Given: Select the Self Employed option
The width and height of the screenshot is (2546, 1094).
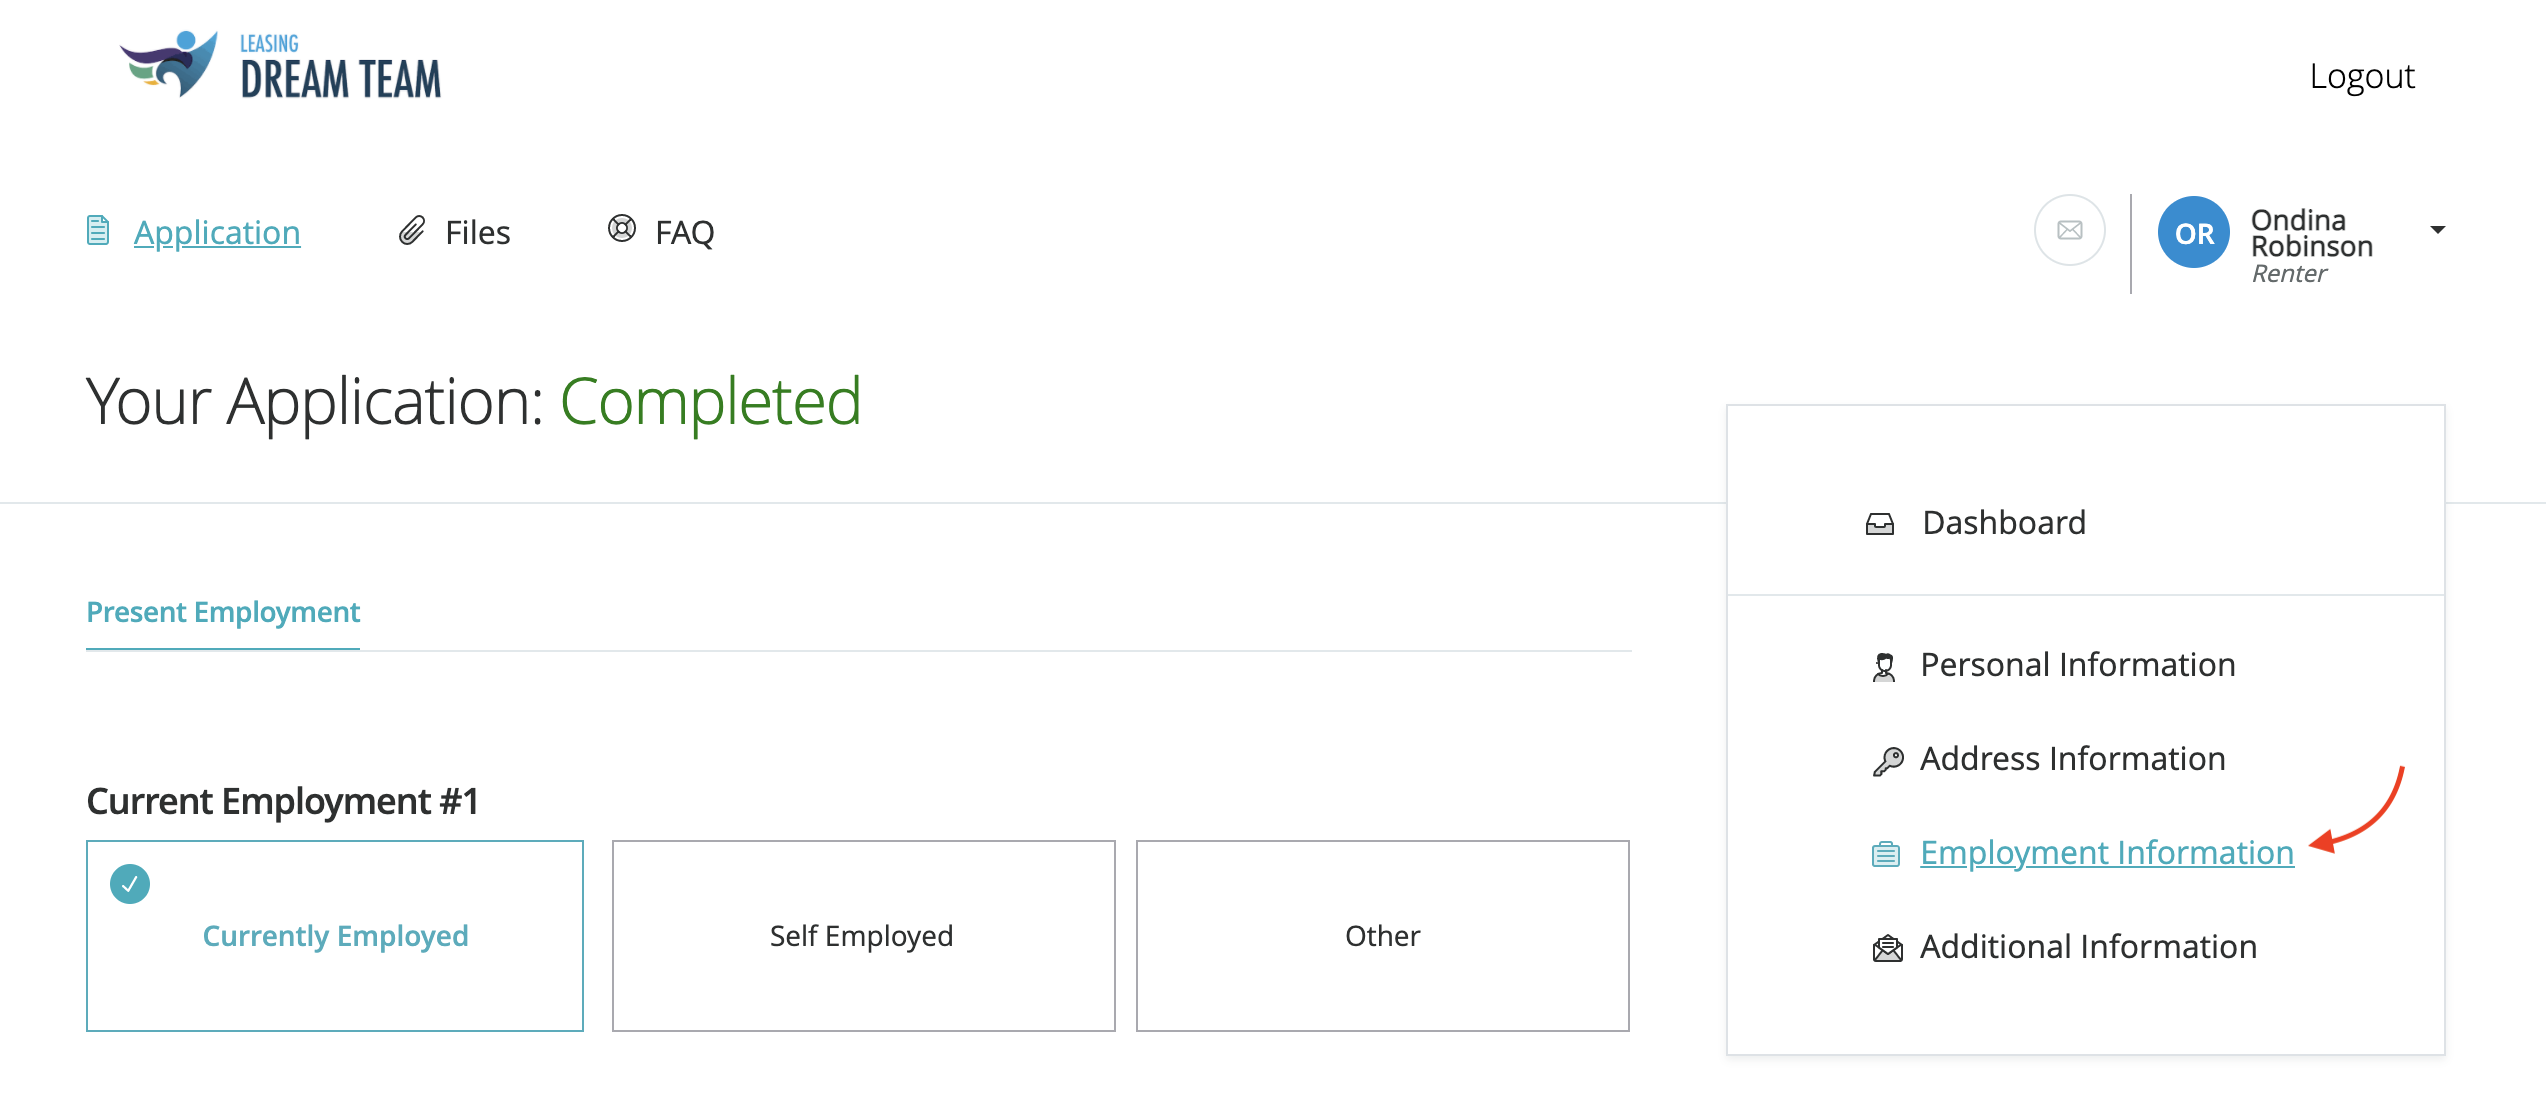Looking at the screenshot, I should pos(863,936).
